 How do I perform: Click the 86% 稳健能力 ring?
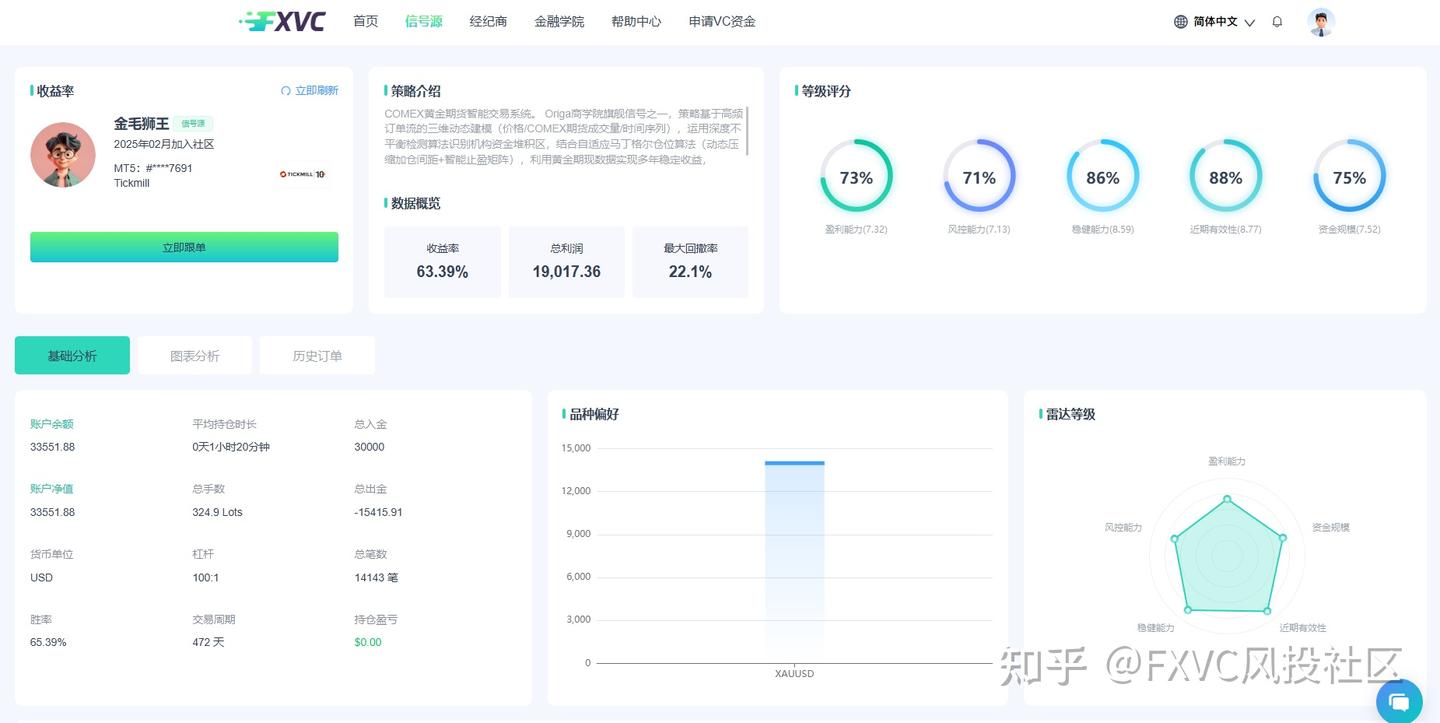[1103, 177]
